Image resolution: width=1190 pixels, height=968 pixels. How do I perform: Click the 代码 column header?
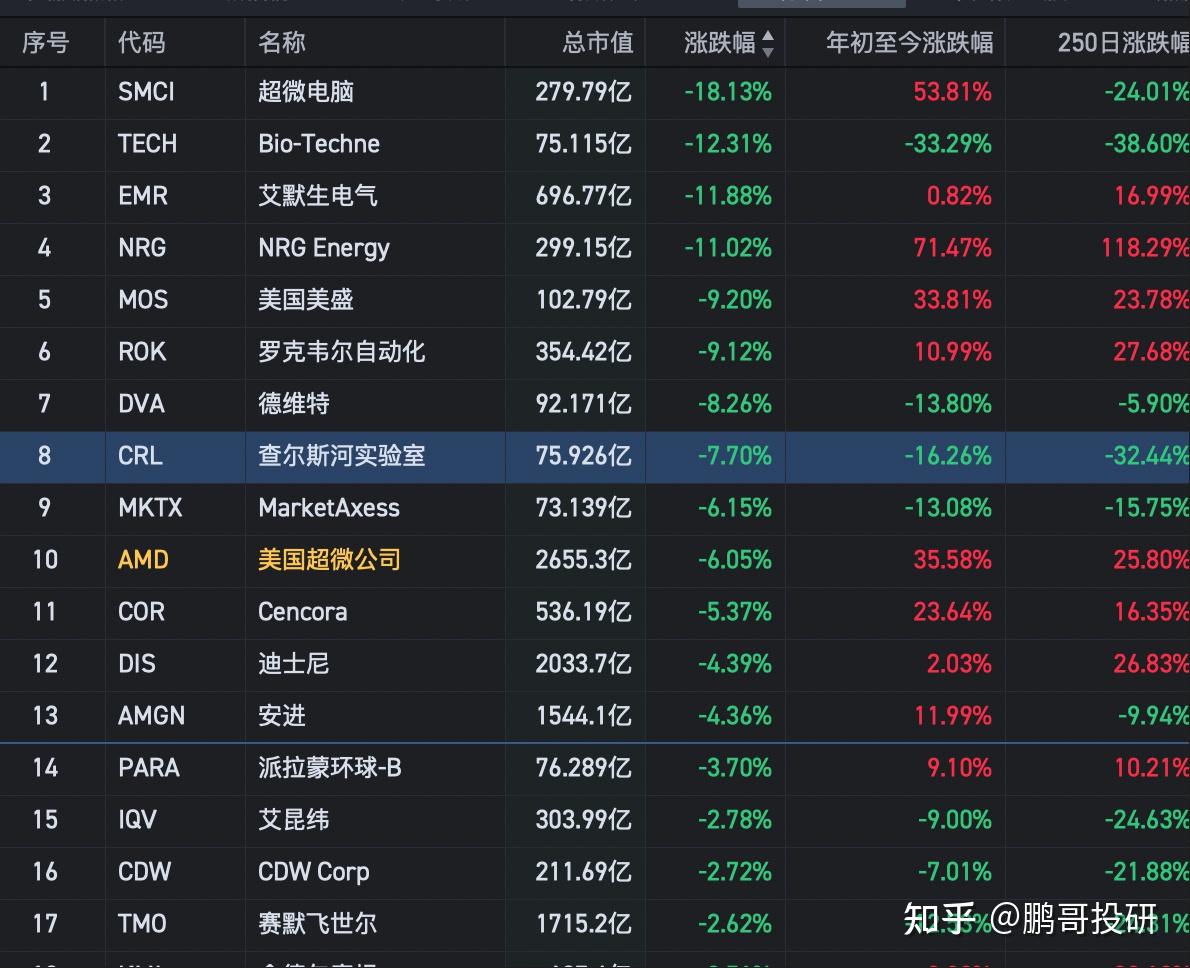point(142,43)
